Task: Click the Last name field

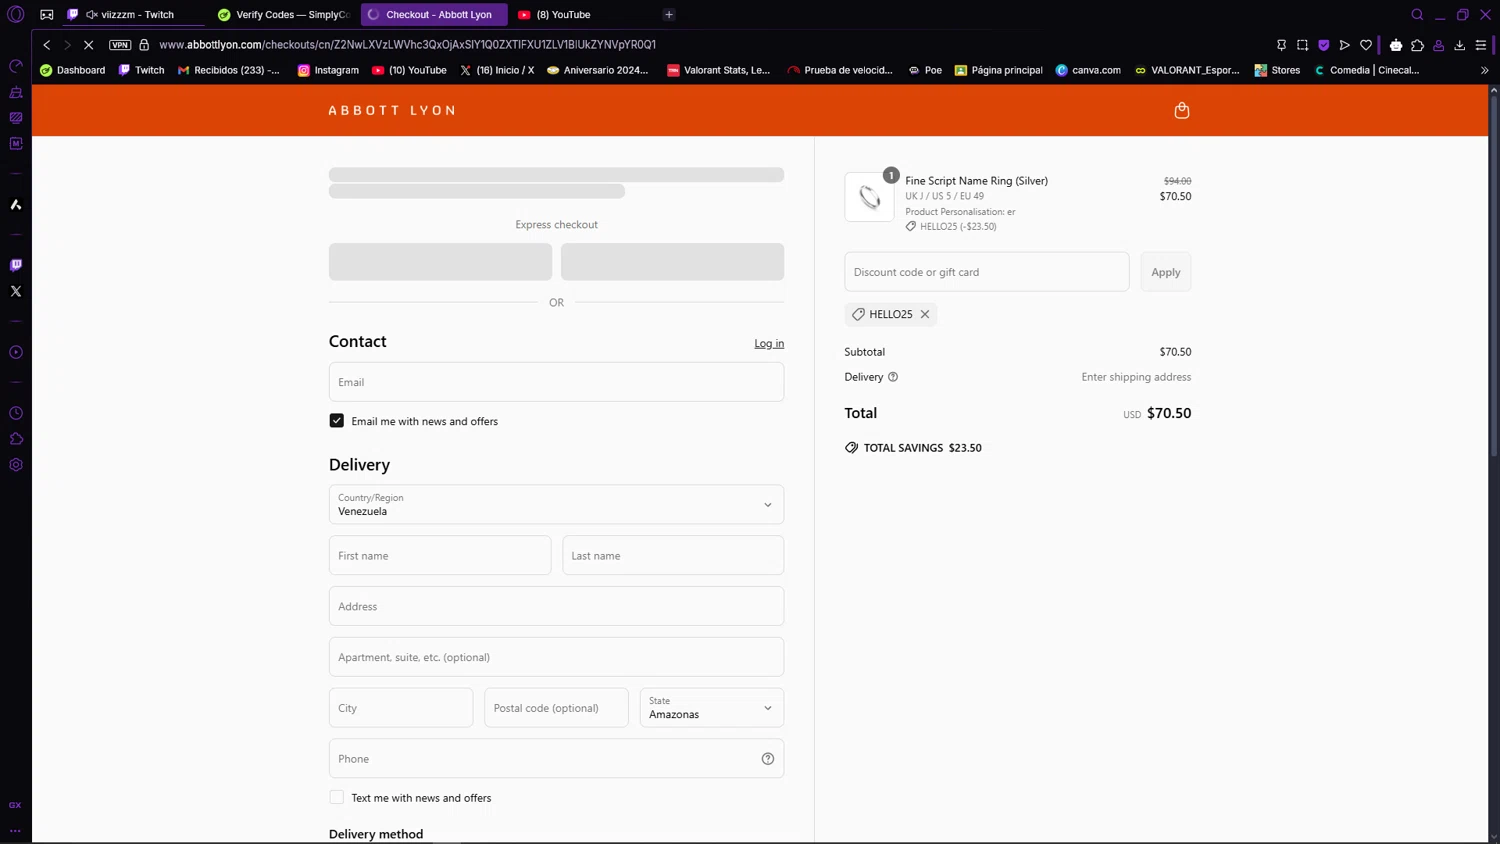Action: 673,555
